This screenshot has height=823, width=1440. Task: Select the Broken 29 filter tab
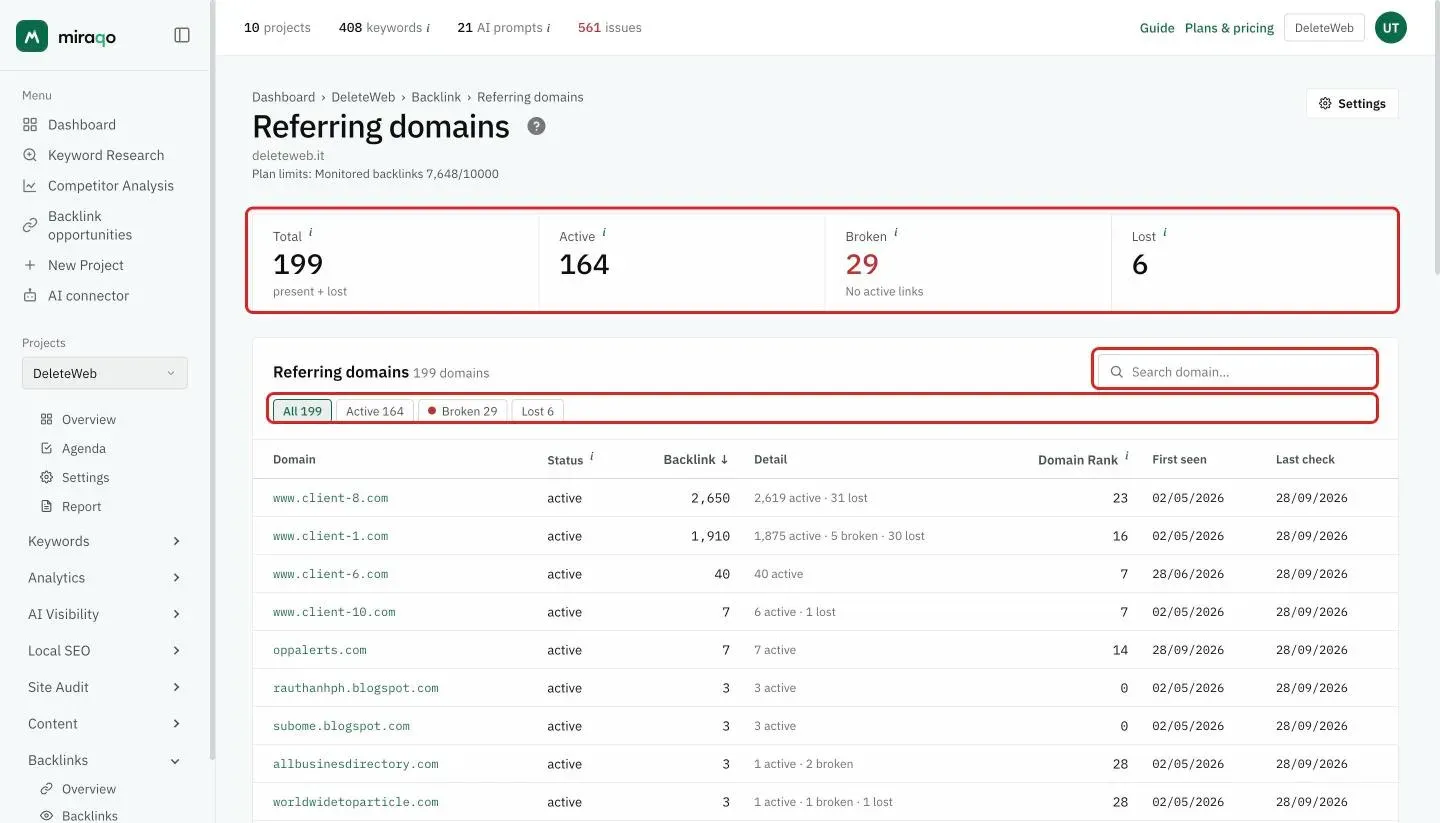coord(462,411)
